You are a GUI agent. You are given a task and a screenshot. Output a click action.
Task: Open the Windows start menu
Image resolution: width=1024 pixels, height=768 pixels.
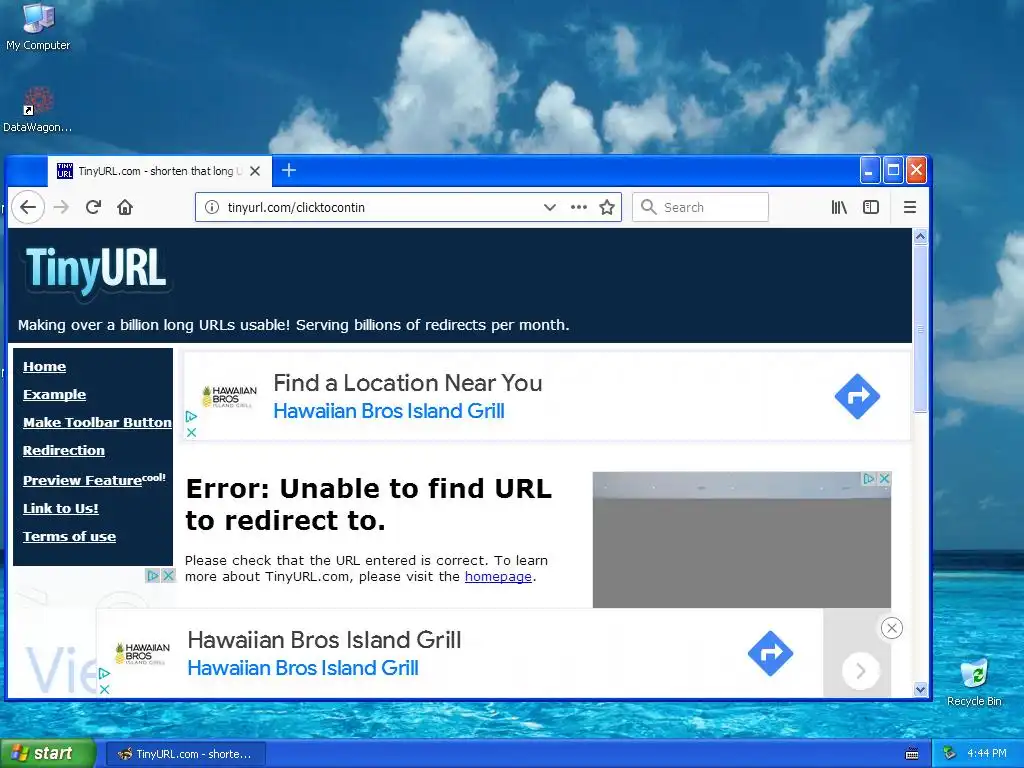pos(47,754)
